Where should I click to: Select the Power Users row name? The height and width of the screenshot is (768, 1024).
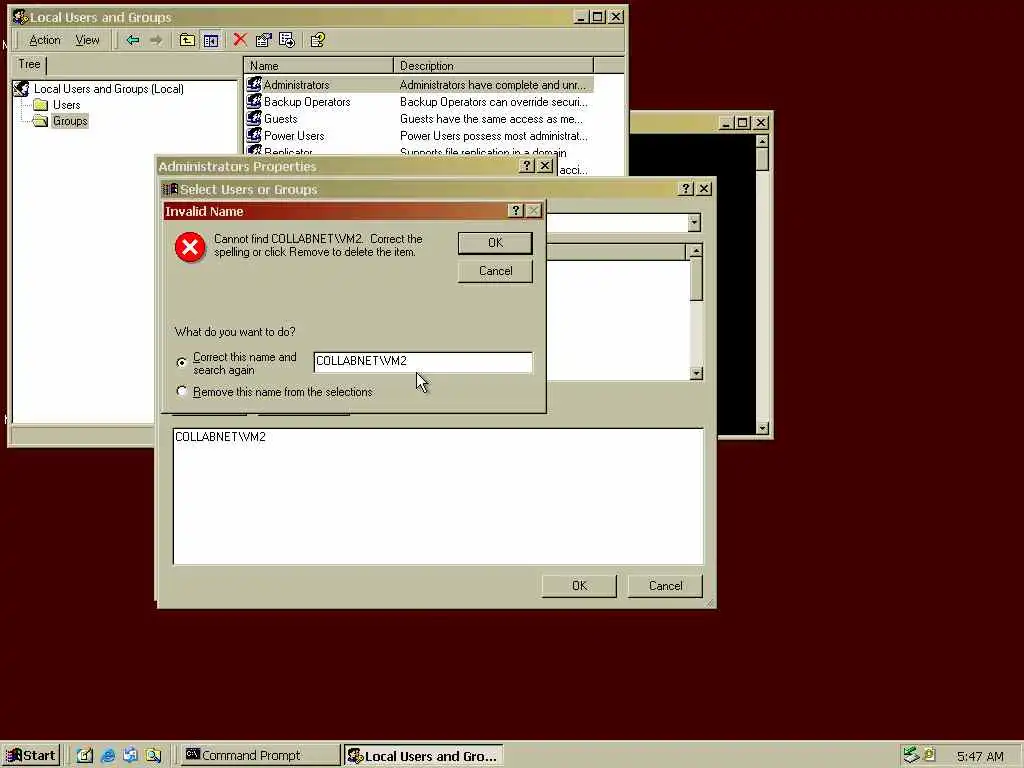click(x=294, y=136)
